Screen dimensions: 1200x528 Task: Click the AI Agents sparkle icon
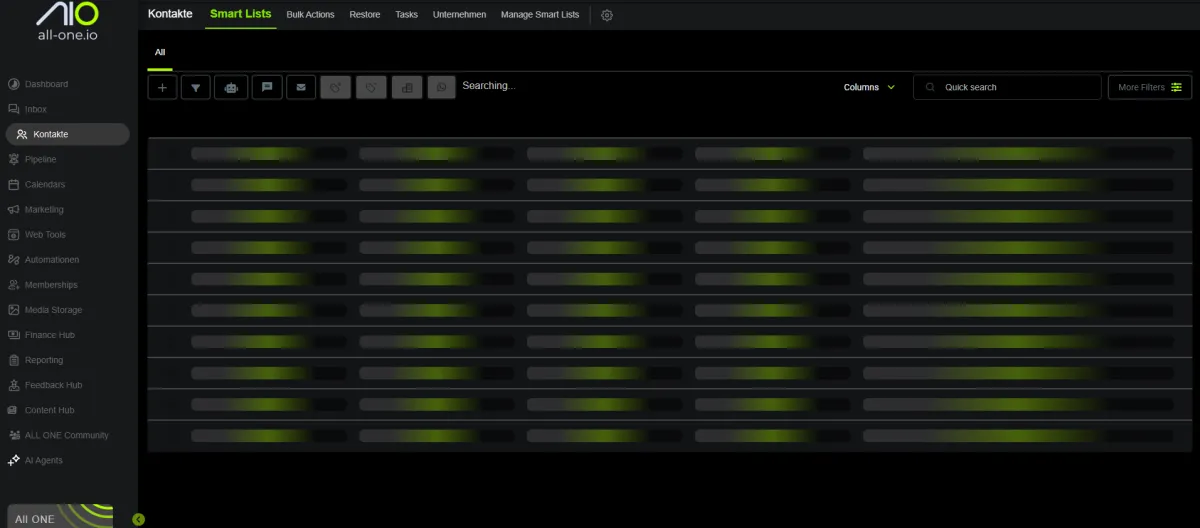coord(14,460)
